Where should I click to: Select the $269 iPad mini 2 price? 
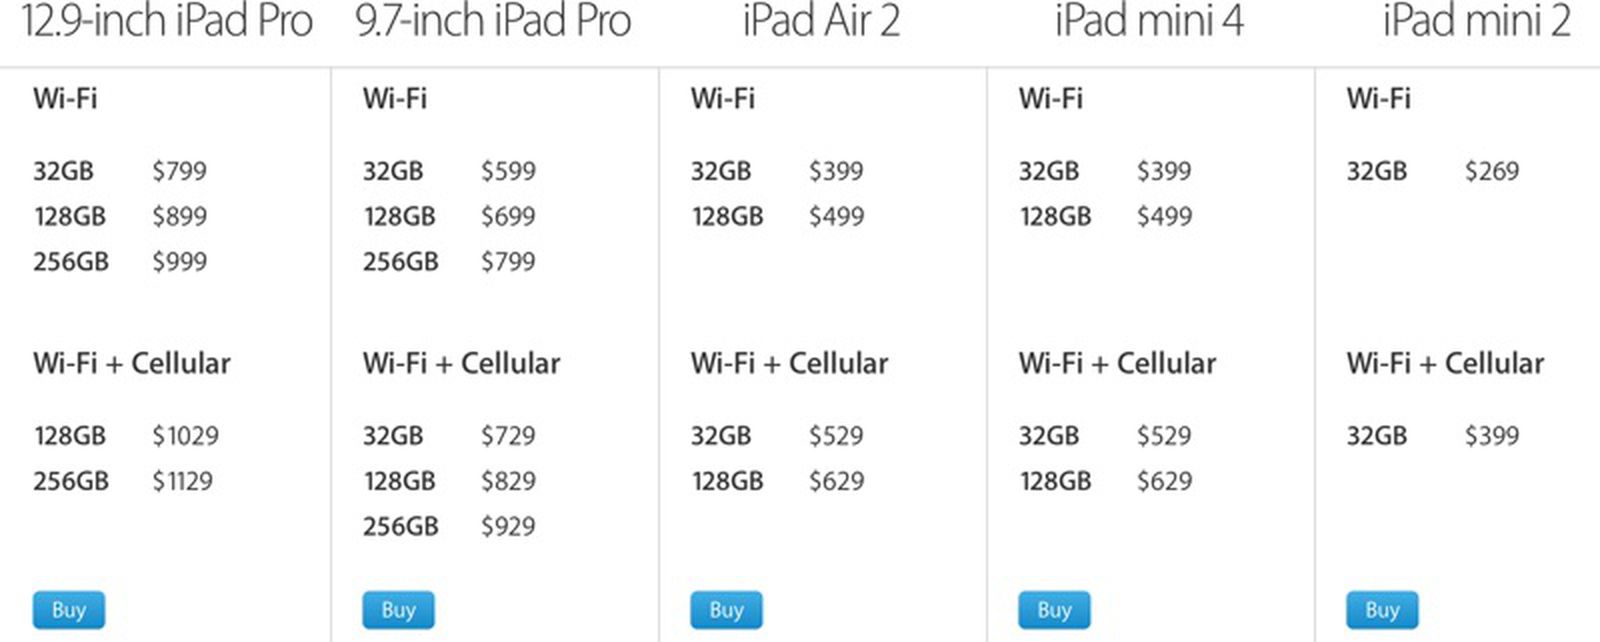1492,171
